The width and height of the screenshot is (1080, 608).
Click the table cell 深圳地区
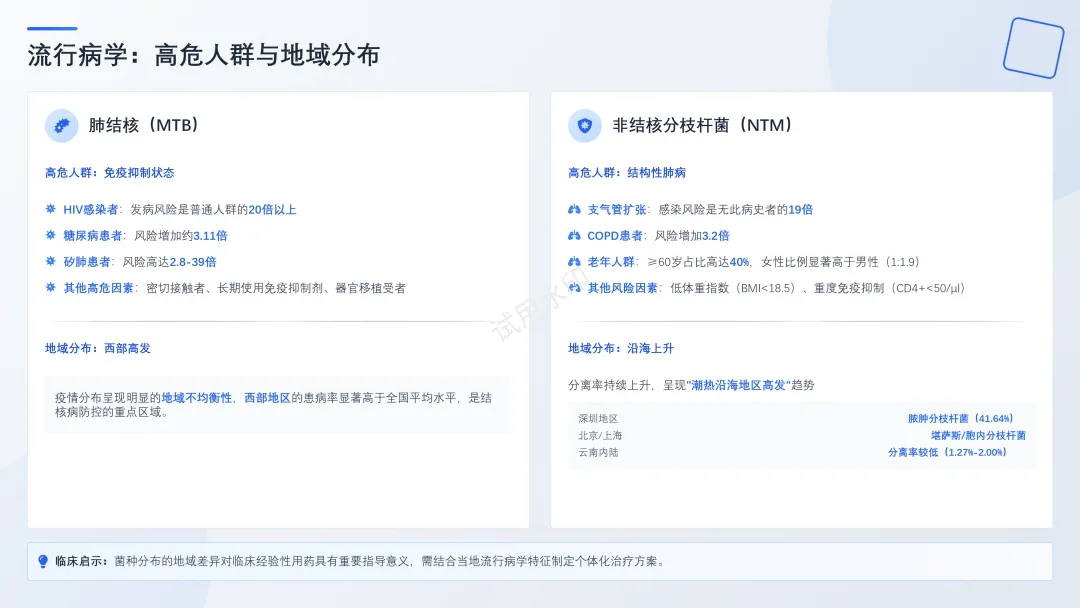tap(598, 419)
